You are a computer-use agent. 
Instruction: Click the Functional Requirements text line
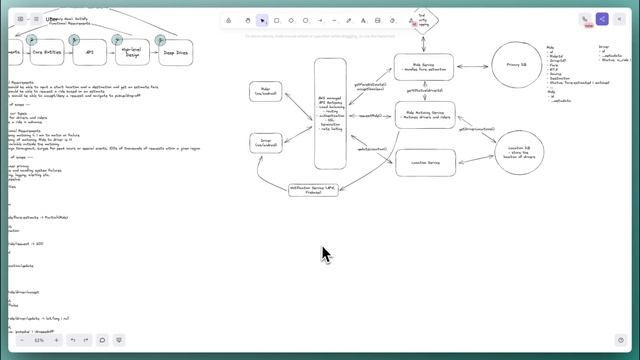coord(70,24)
